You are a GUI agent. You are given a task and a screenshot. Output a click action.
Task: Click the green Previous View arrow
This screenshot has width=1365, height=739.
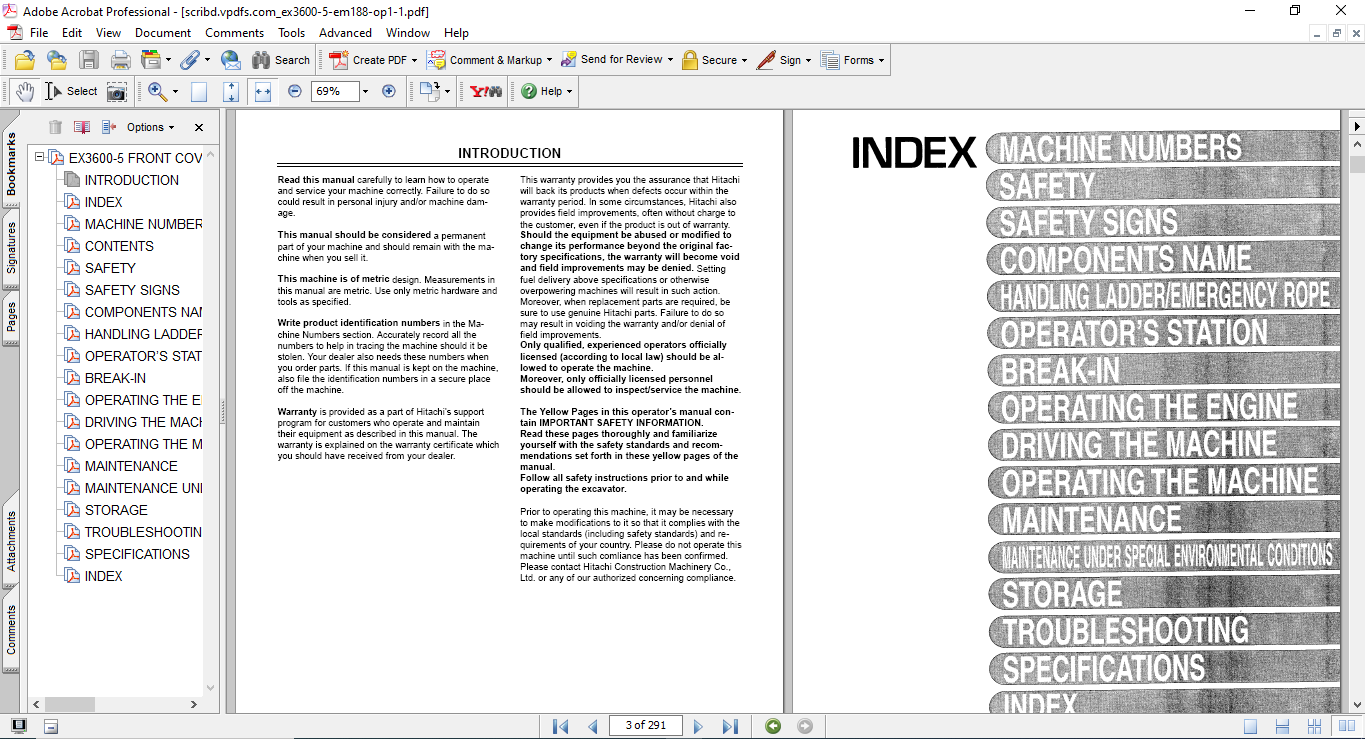[x=773, y=726]
